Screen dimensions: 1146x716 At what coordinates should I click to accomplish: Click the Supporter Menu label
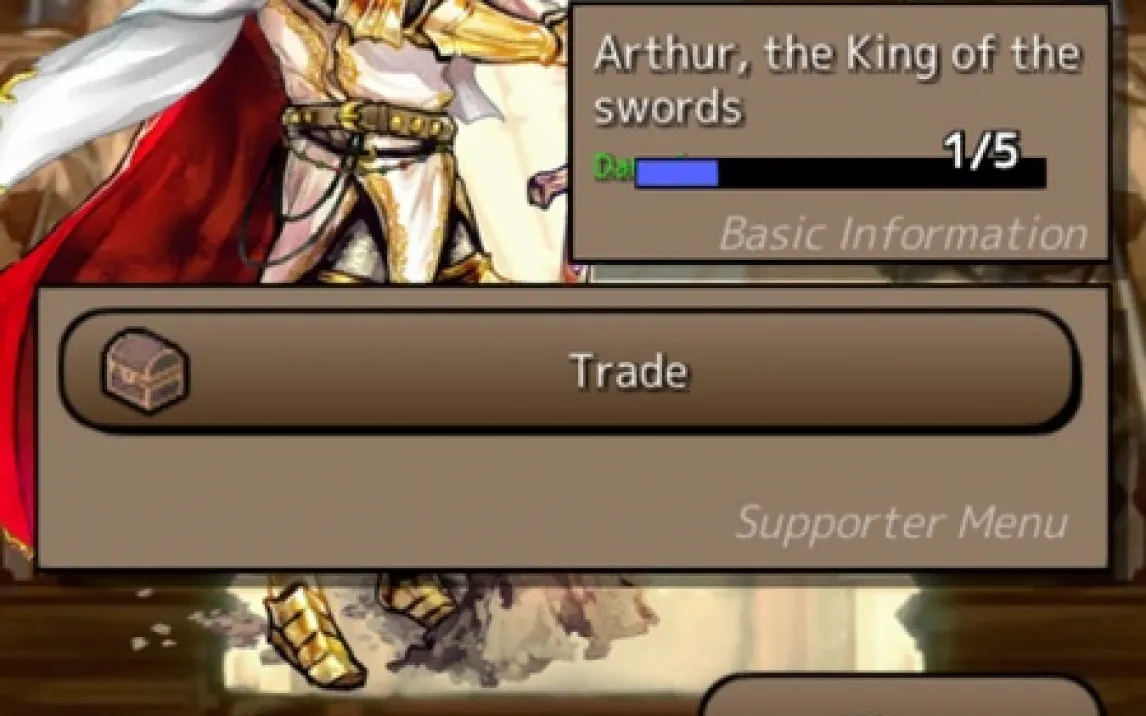tap(902, 522)
